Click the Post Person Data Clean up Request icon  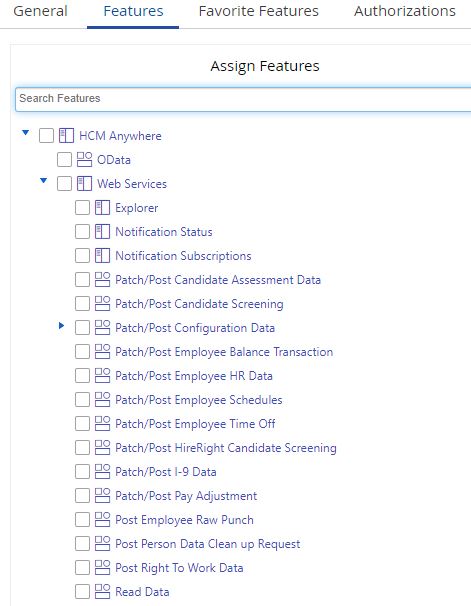(x=102, y=543)
